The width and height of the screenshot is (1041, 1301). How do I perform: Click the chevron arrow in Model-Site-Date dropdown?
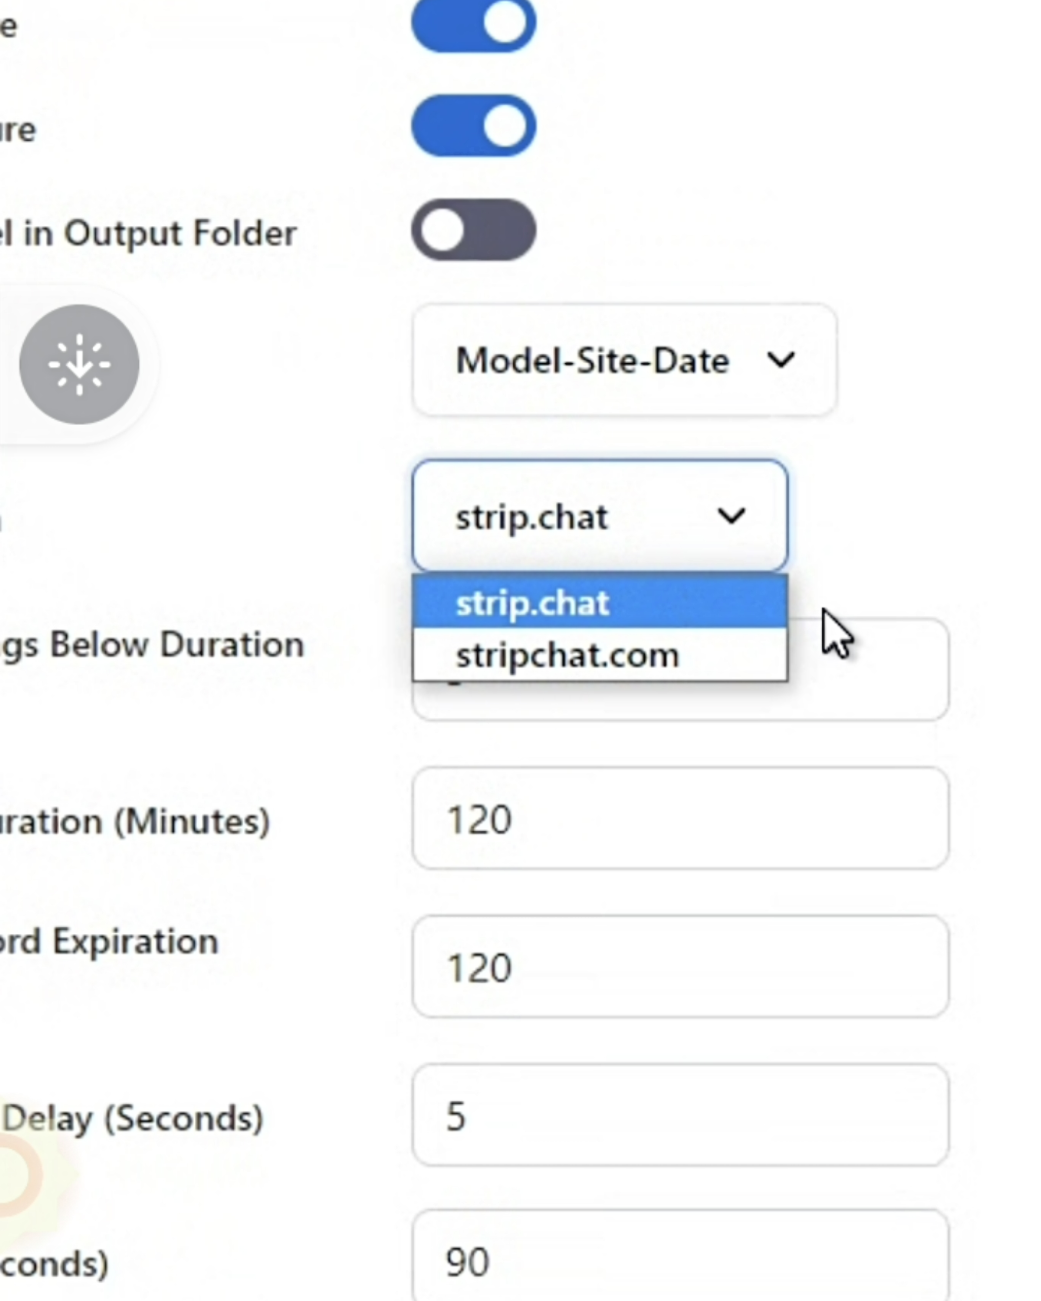(x=781, y=360)
